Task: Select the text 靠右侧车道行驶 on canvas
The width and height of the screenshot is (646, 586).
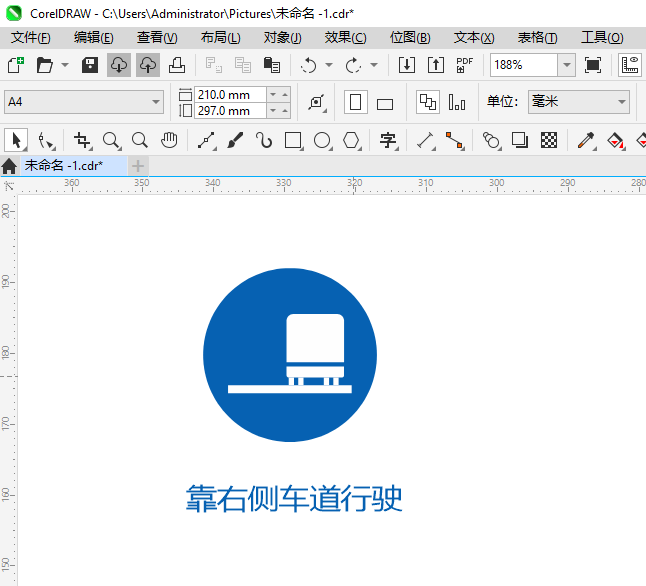Action: pos(294,498)
